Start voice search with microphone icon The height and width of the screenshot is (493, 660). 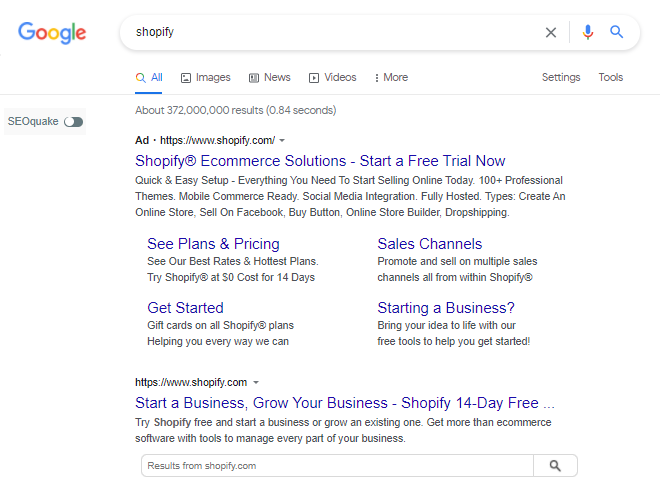(588, 32)
